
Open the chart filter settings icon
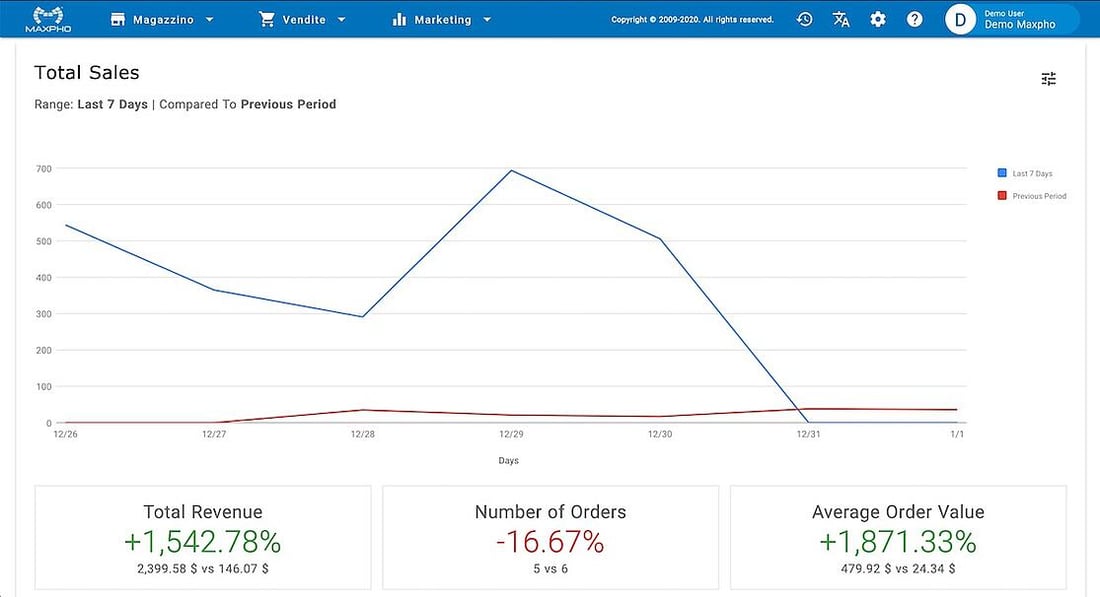point(1048,79)
